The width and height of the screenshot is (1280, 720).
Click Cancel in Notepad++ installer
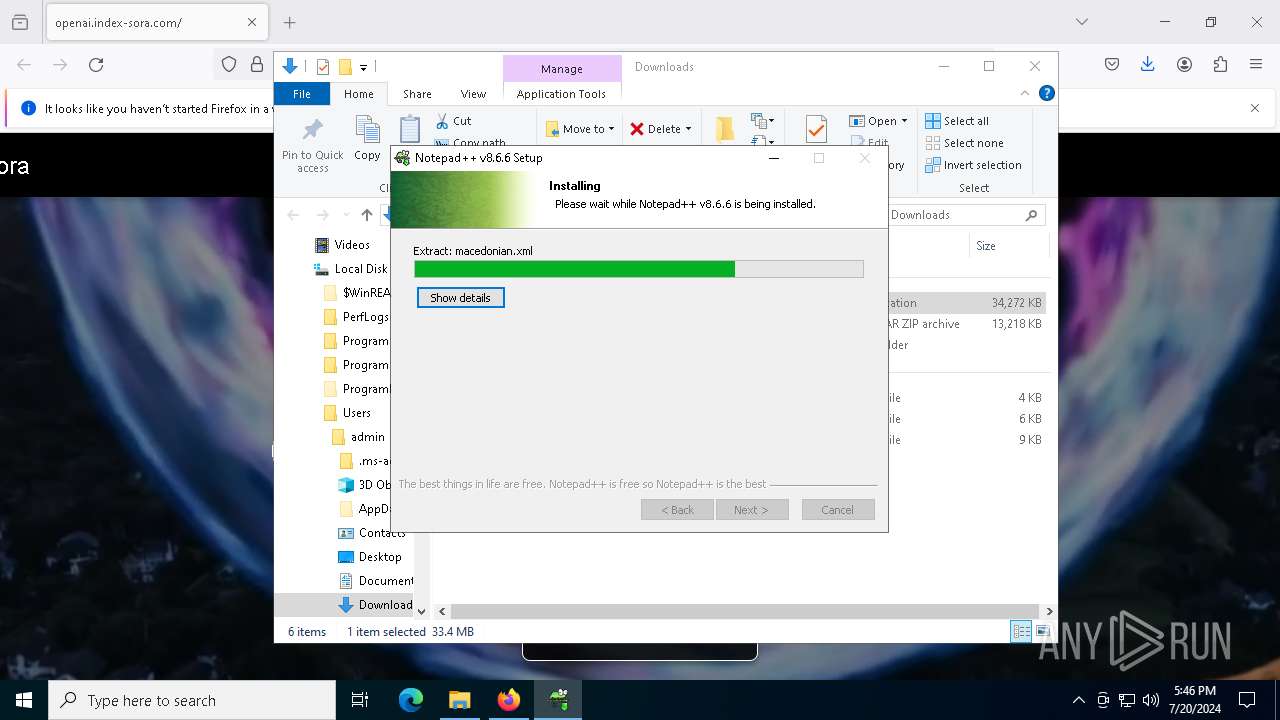838,510
